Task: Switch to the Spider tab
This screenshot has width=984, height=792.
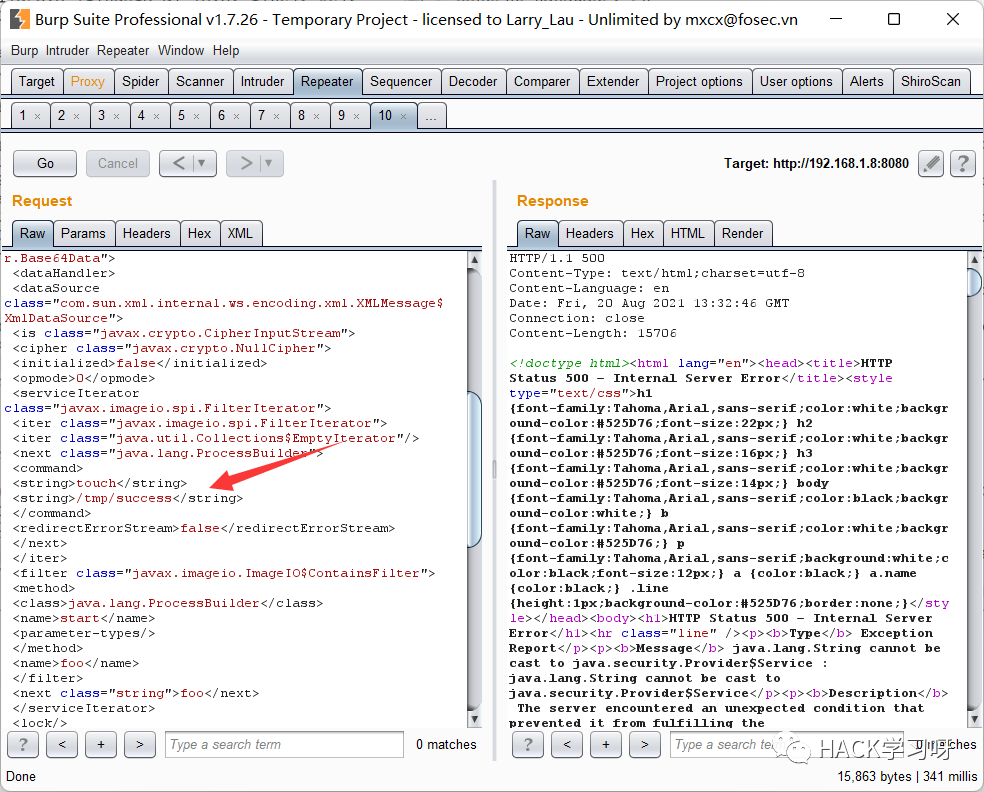Action: tap(141, 82)
